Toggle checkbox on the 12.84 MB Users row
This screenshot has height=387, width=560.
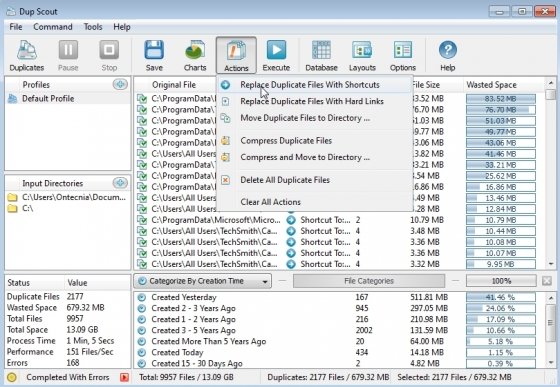(x=142, y=209)
